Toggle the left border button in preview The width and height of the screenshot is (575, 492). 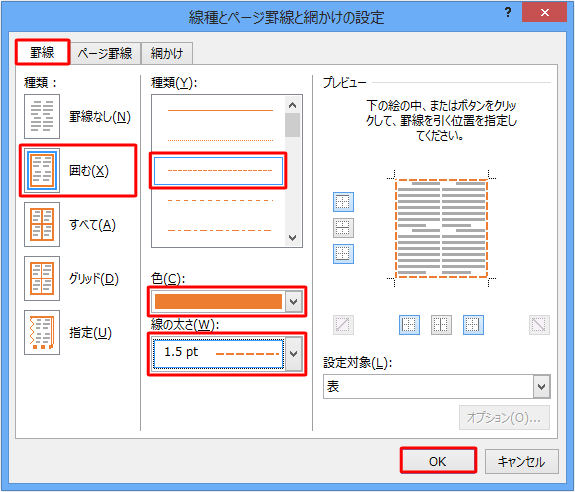point(409,325)
